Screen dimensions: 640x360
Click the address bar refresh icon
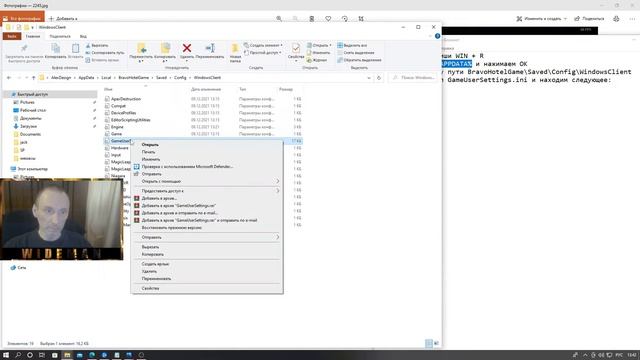[x=379, y=78]
